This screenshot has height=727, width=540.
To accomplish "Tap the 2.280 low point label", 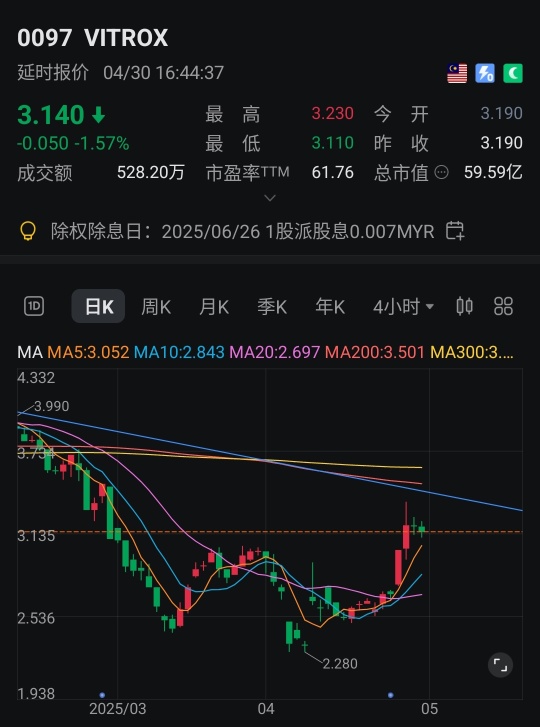I will 340,664.
